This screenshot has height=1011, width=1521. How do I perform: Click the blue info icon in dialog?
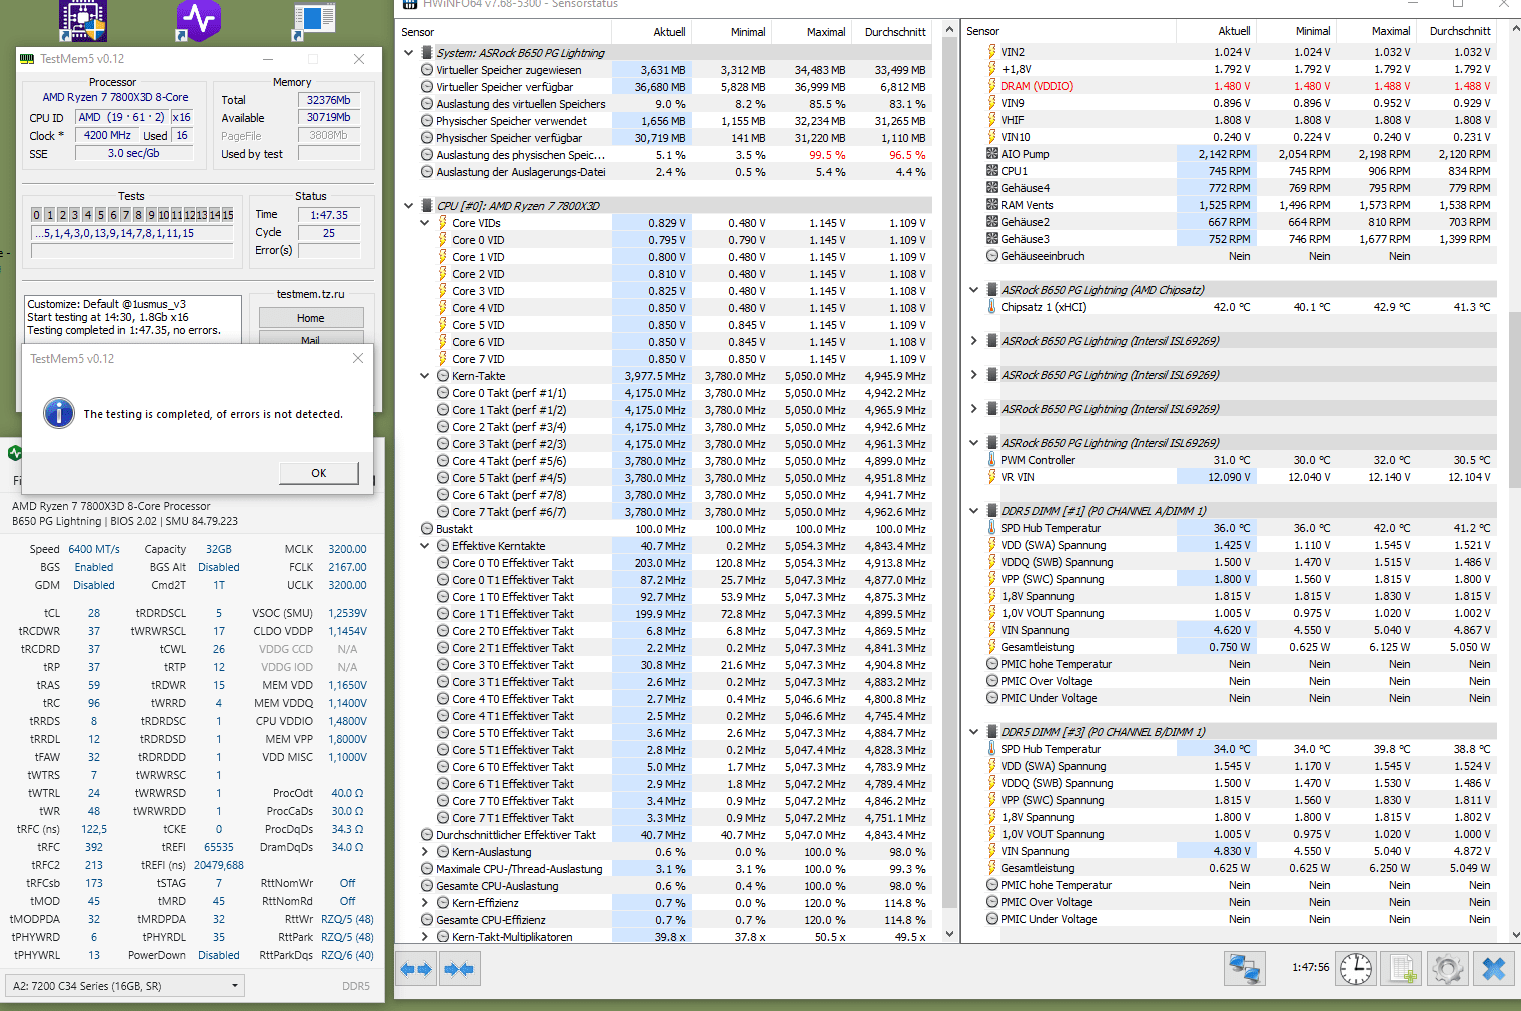(59, 413)
